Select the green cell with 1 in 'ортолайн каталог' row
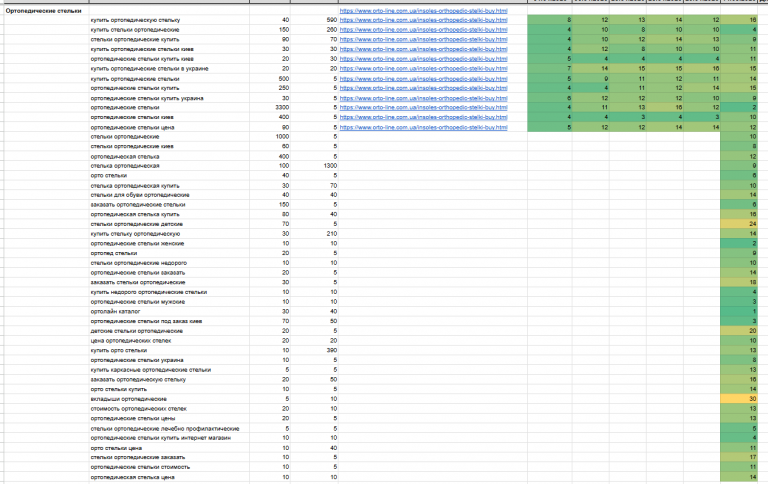The height and width of the screenshot is (484, 768). tap(739, 312)
